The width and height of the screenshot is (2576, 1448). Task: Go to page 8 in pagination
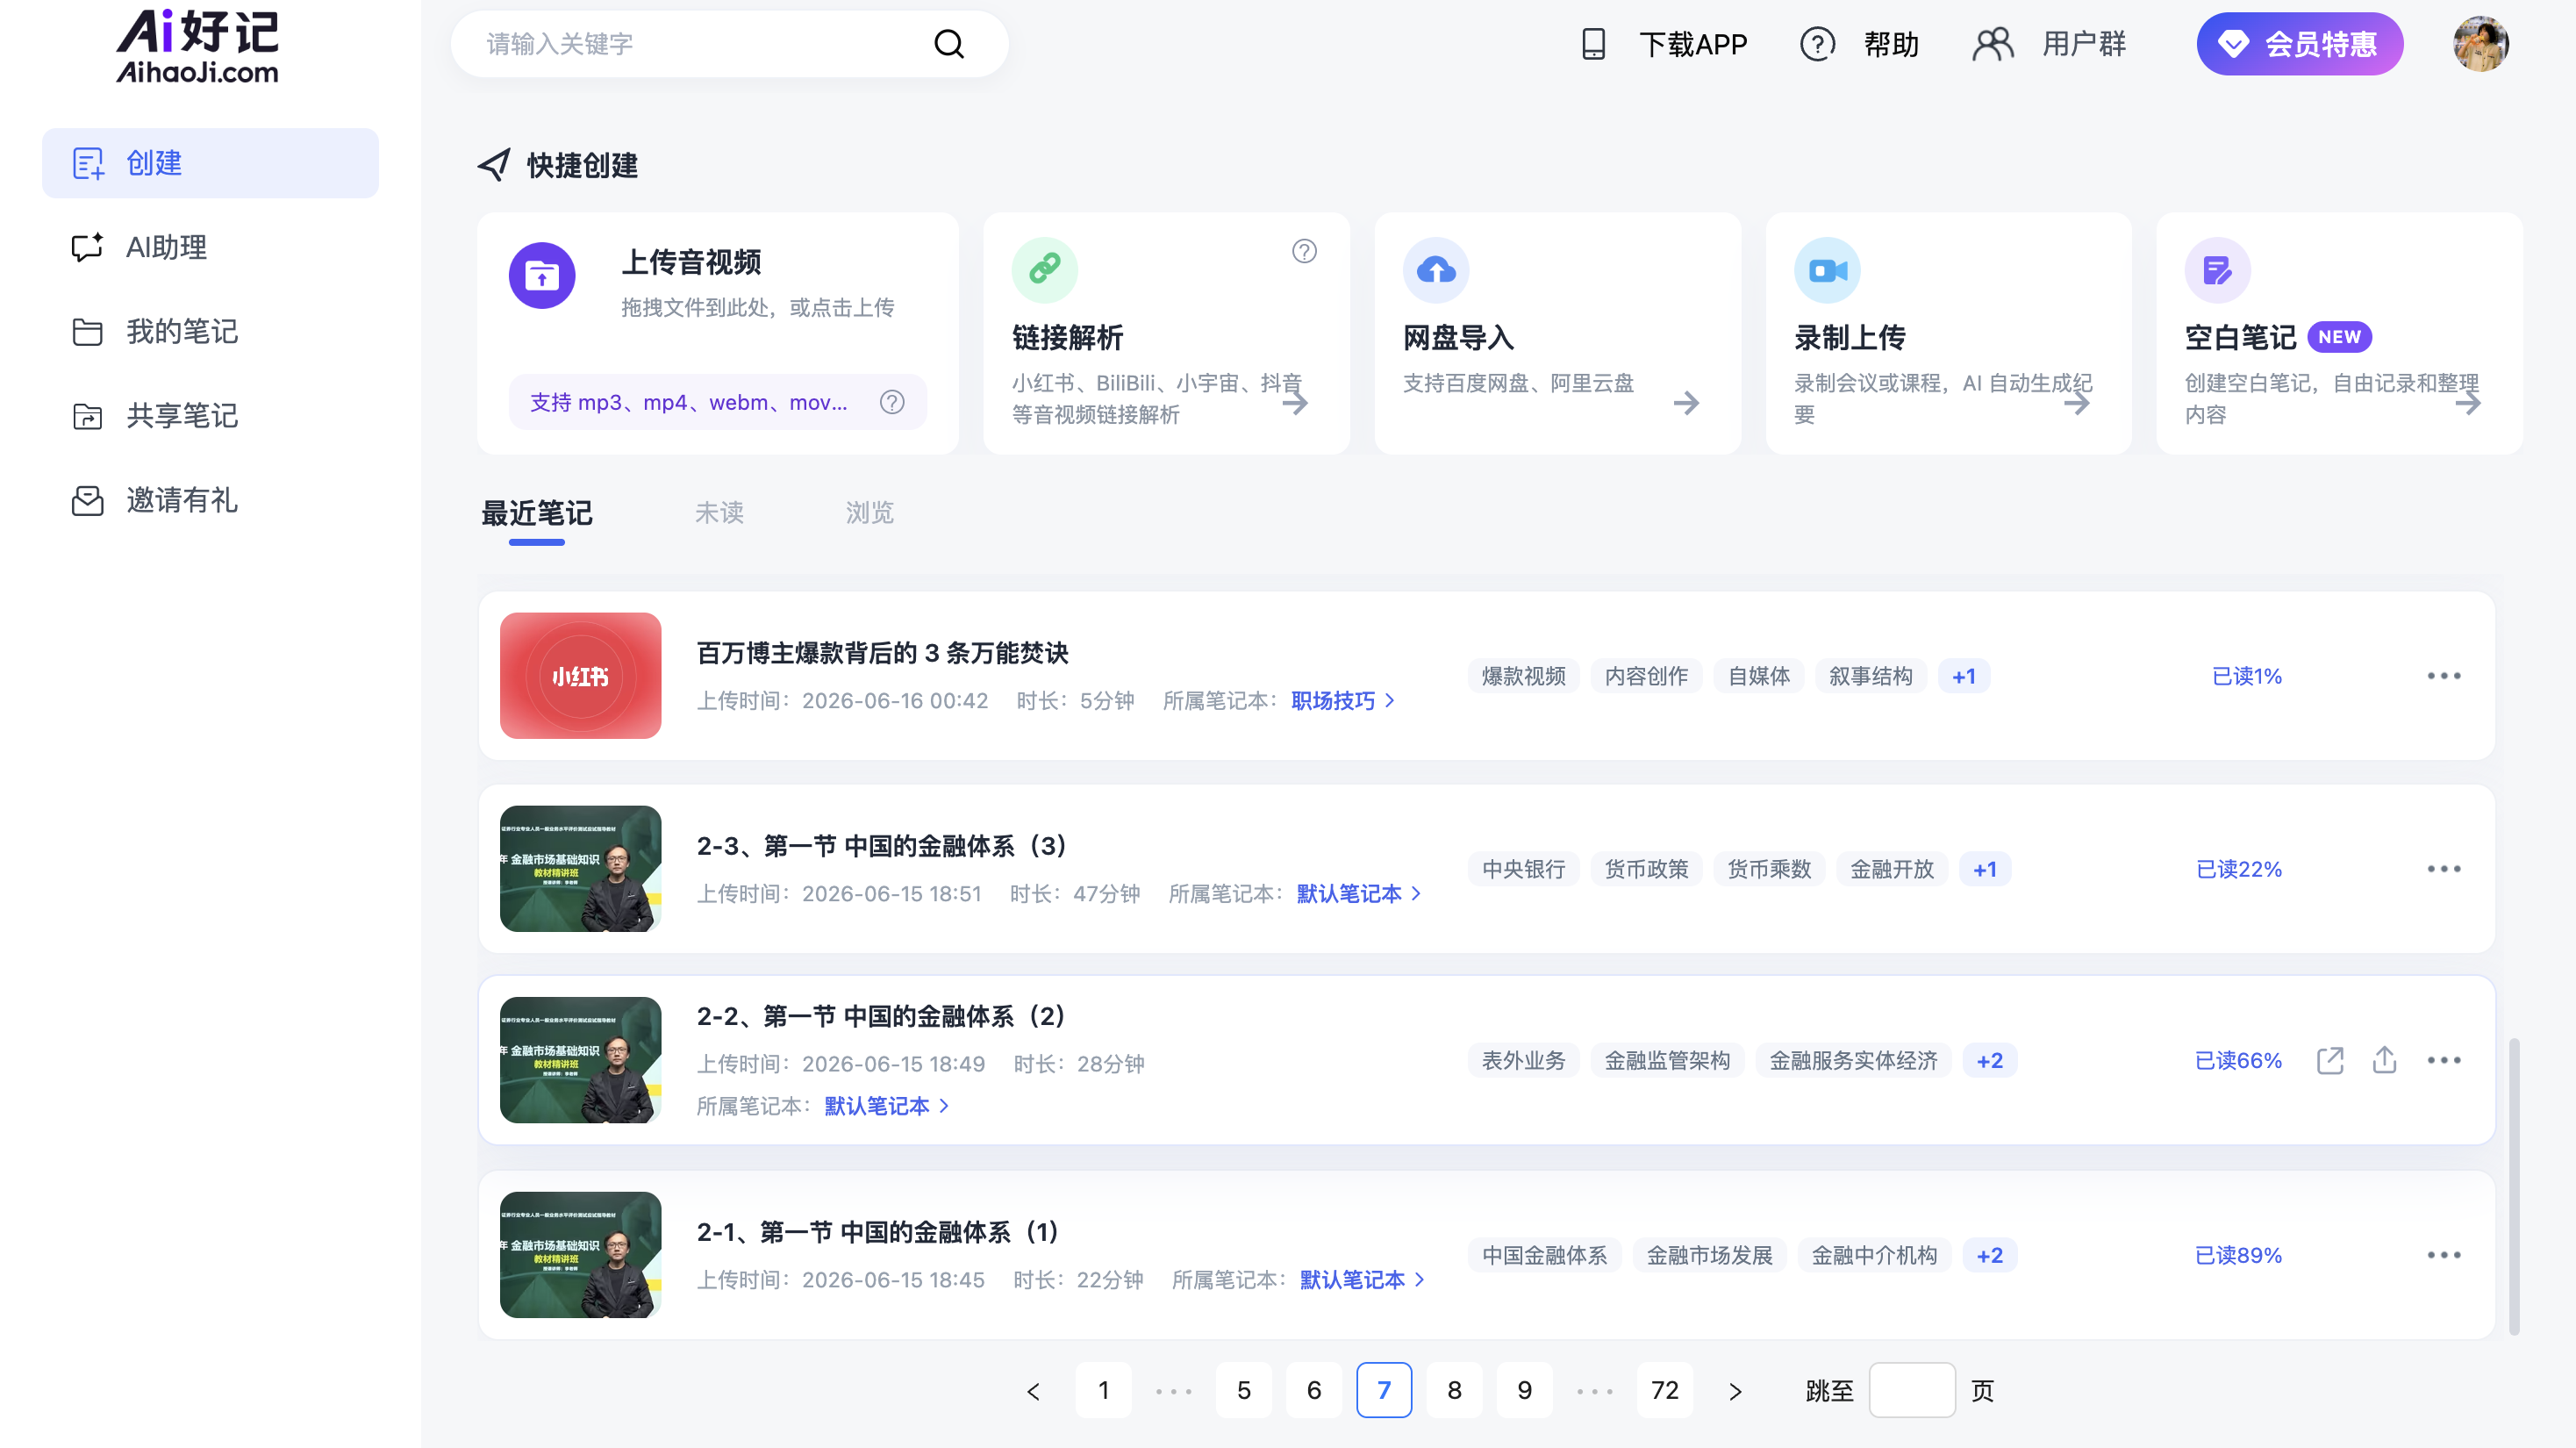(1454, 1390)
